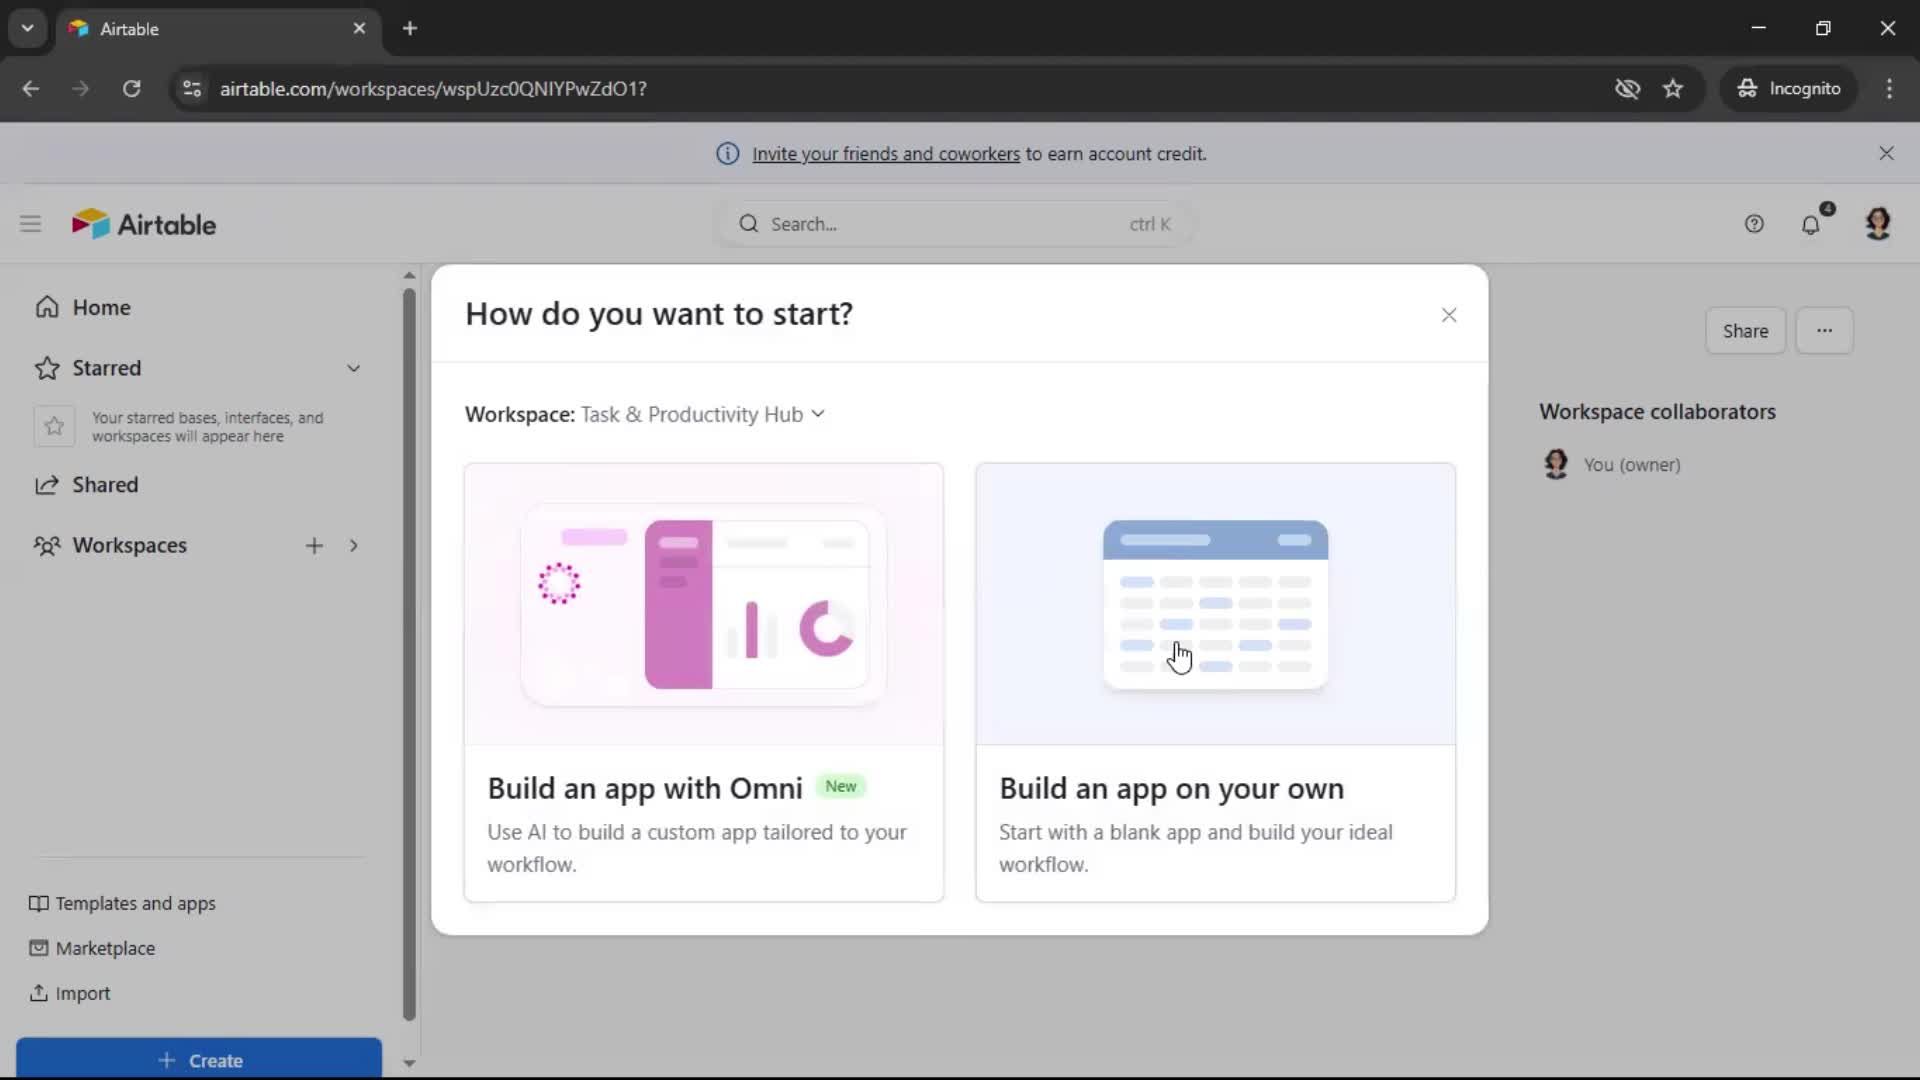Viewport: 1920px width, 1080px height.
Task: Click the Templates and apps book icon
Action: click(x=38, y=904)
